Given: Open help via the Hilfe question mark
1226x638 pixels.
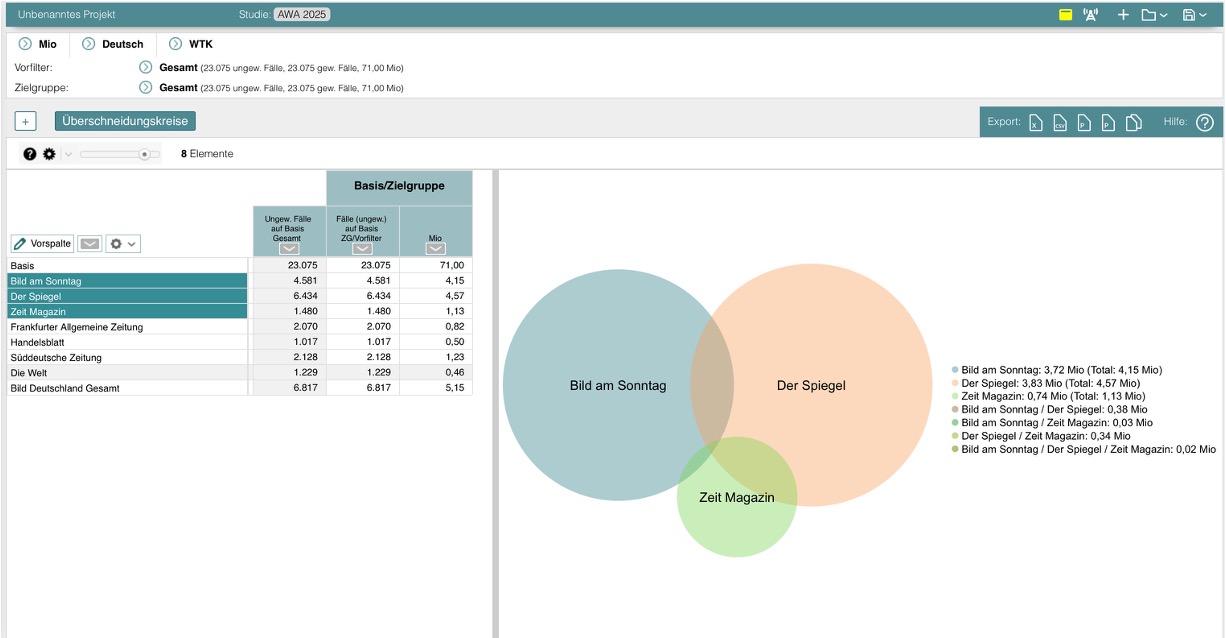Looking at the screenshot, I should [x=1204, y=123].
